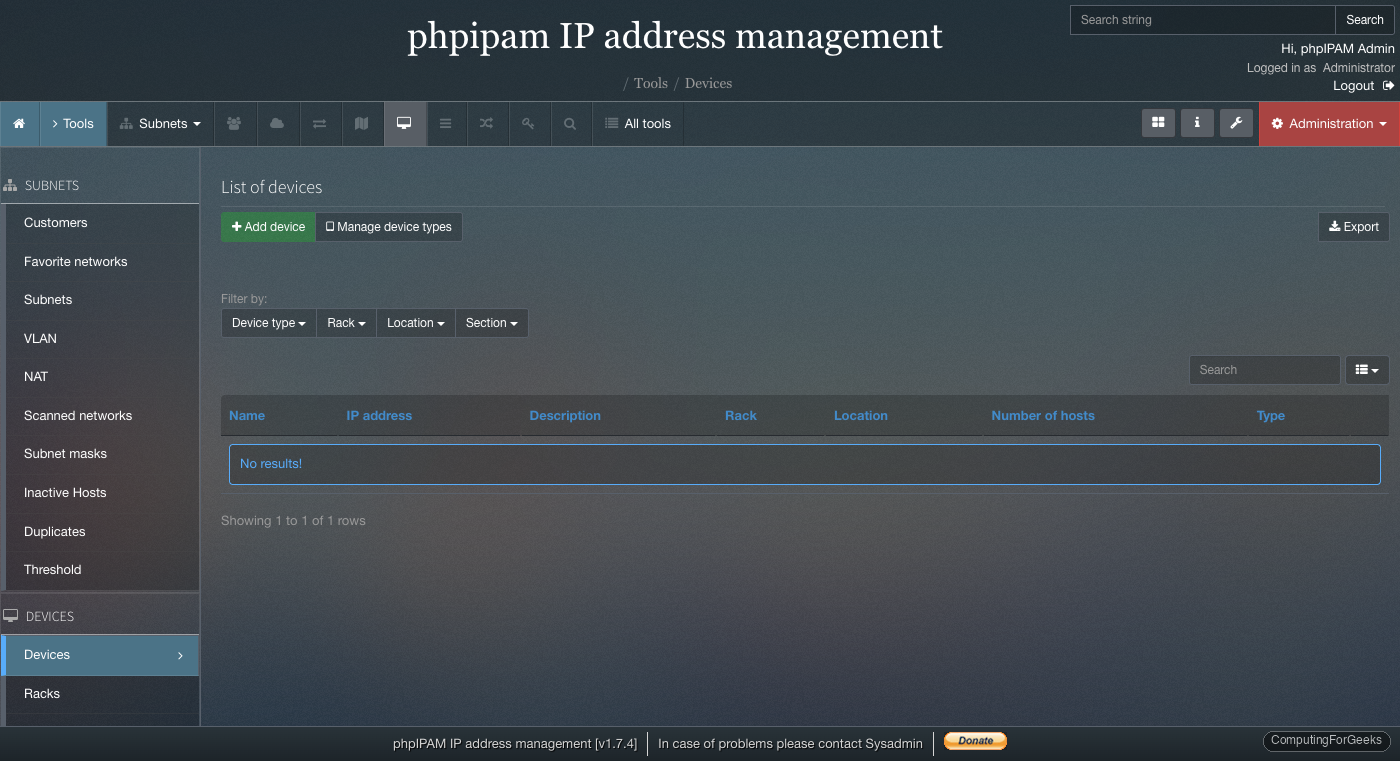Open the info panel icon
The height and width of the screenshot is (761, 1400).
click(x=1197, y=123)
